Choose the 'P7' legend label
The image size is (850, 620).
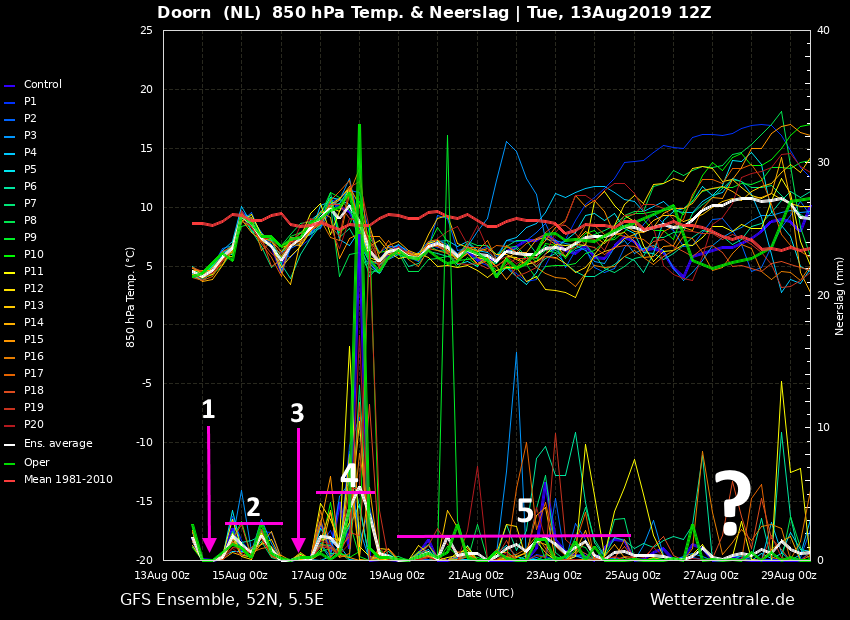point(30,203)
